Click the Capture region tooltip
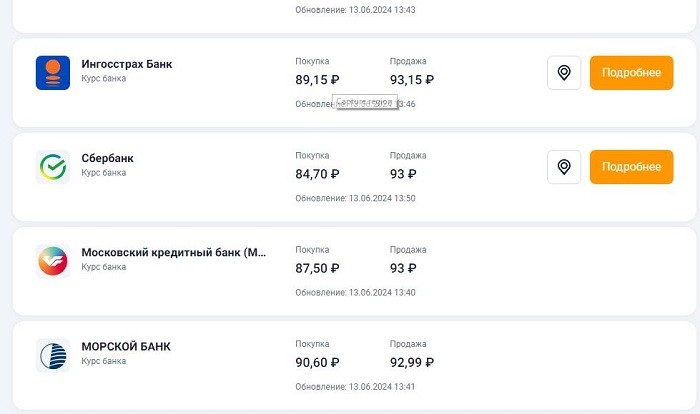The image size is (700, 414). (367, 102)
